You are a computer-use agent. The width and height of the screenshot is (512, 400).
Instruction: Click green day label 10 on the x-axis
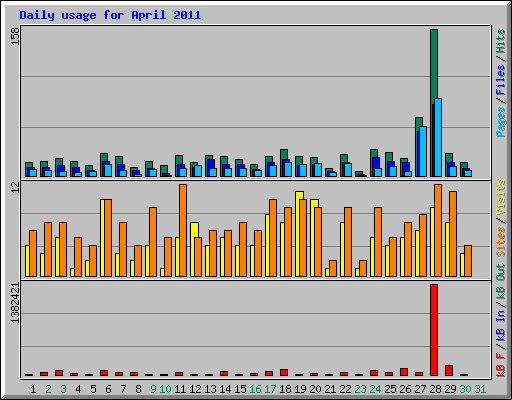pyautogui.click(x=165, y=389)
